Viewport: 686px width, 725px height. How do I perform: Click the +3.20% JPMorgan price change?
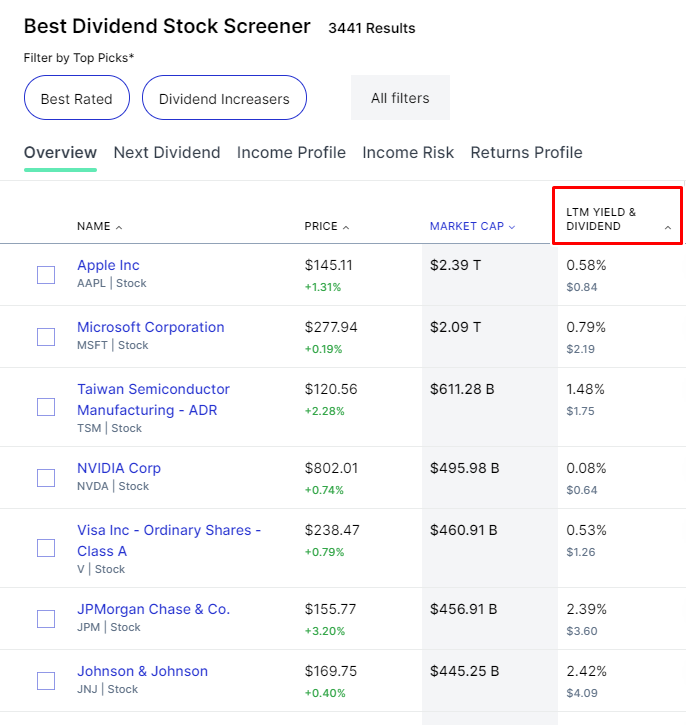pyautogui.click(x=325, y=631)
